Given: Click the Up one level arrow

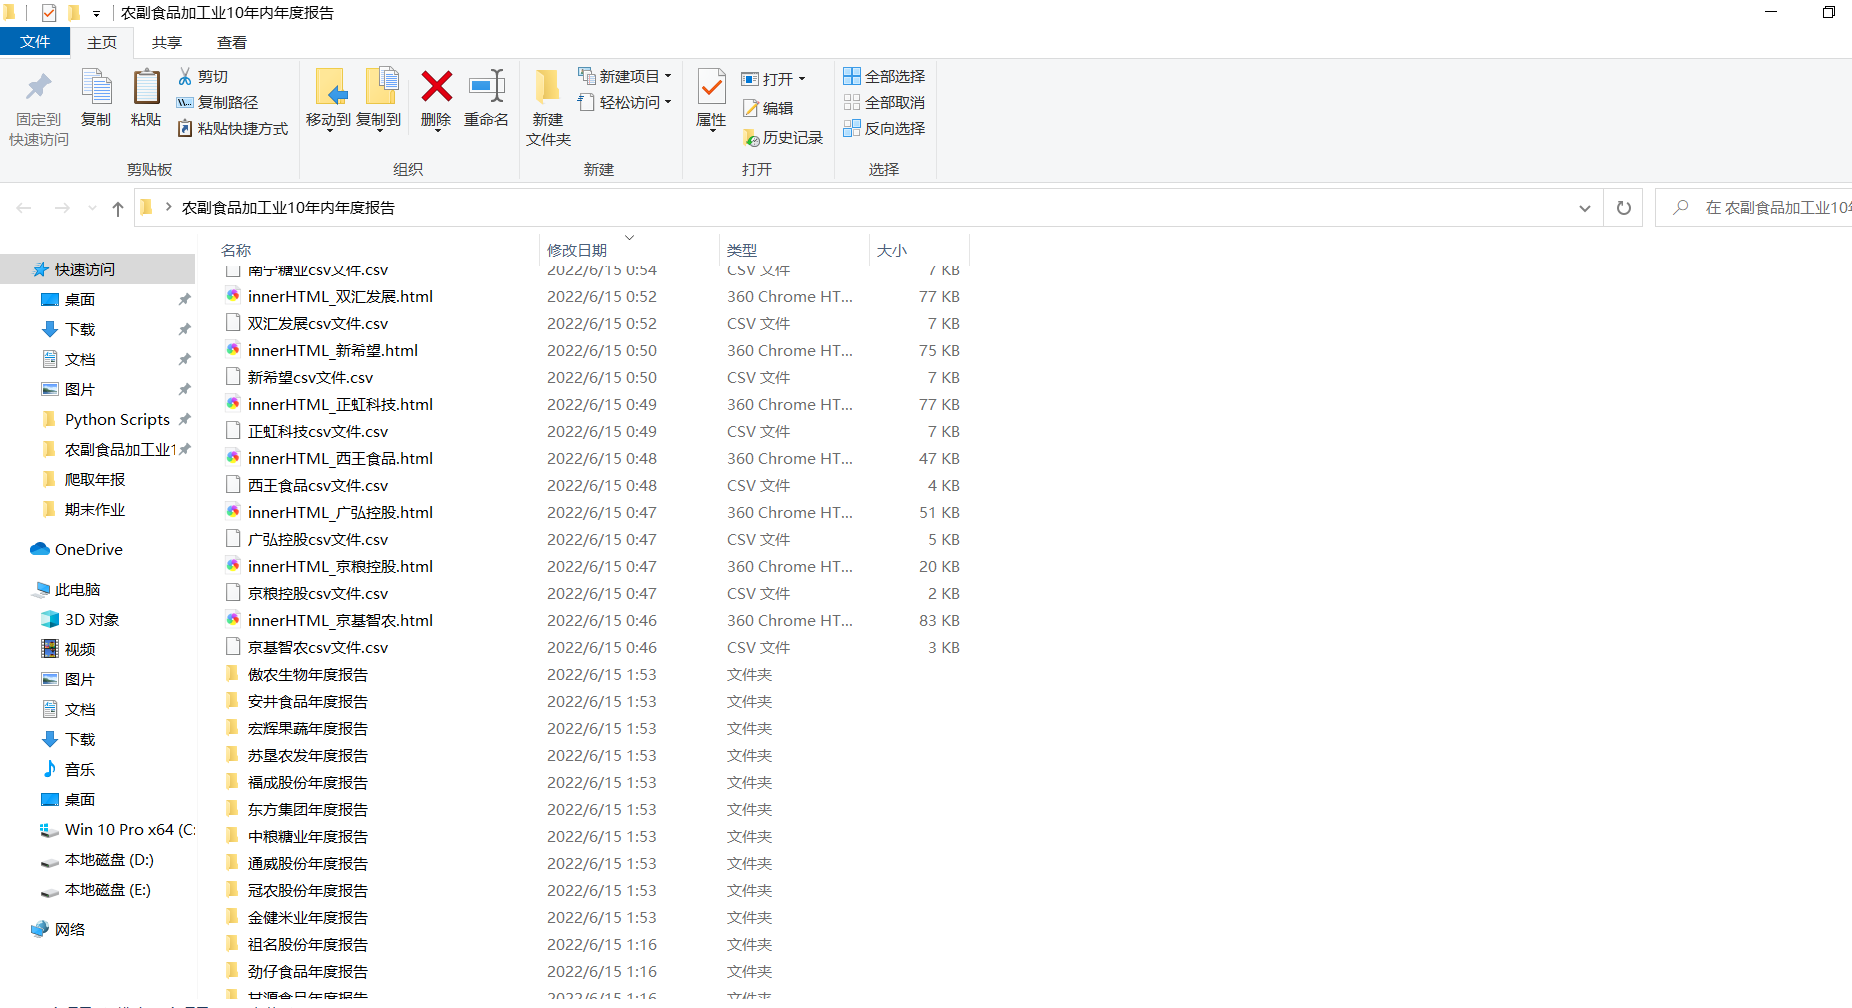Looking at the screenshot, I should coord(118,208).
